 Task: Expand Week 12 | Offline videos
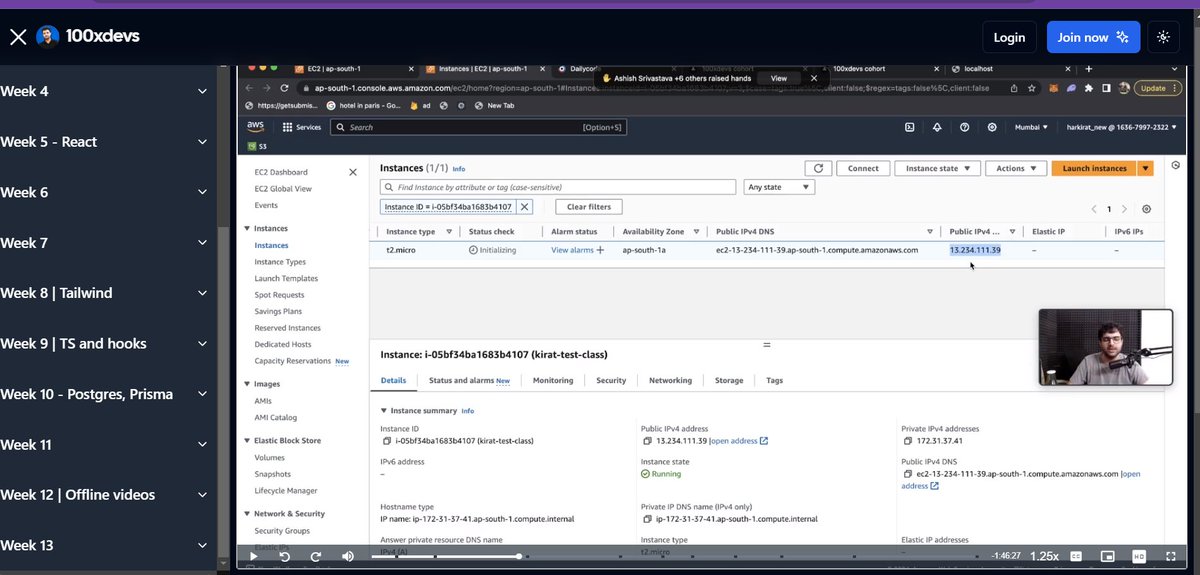click(x=107, y=495)
